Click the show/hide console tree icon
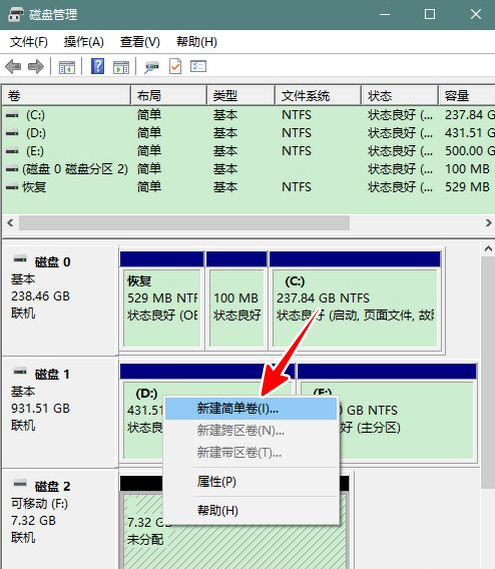 click(67, 67)
